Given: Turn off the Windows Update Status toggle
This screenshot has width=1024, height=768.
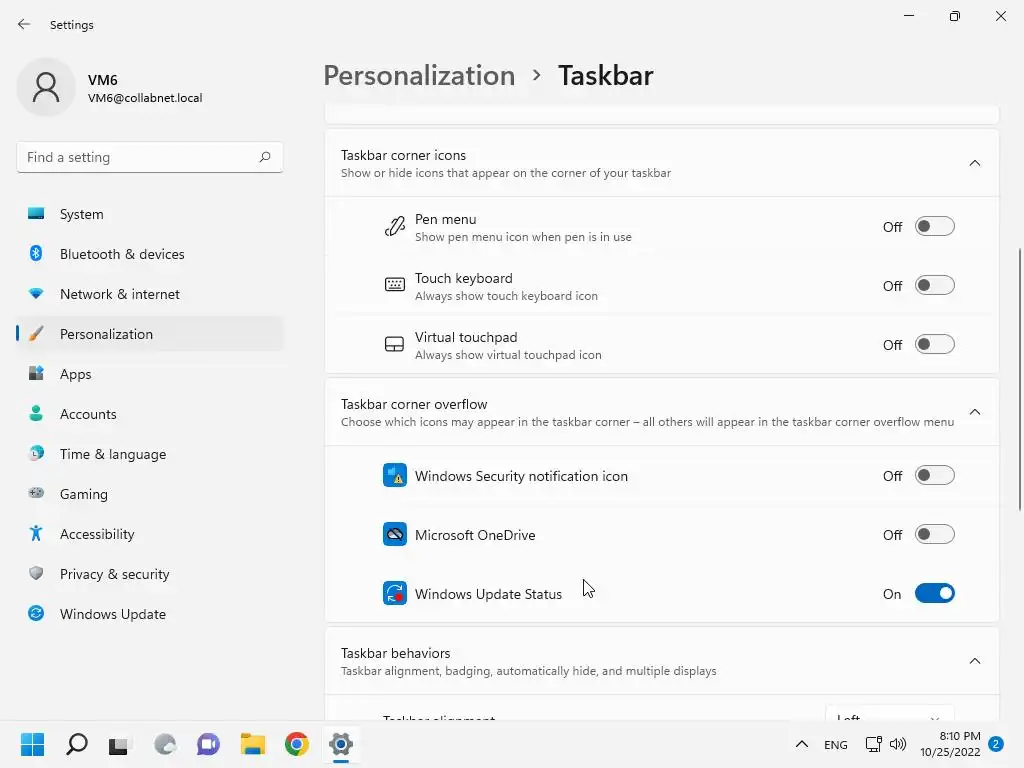Looking at the screenshot, I should pyautogui.click(x=935, y=593).
